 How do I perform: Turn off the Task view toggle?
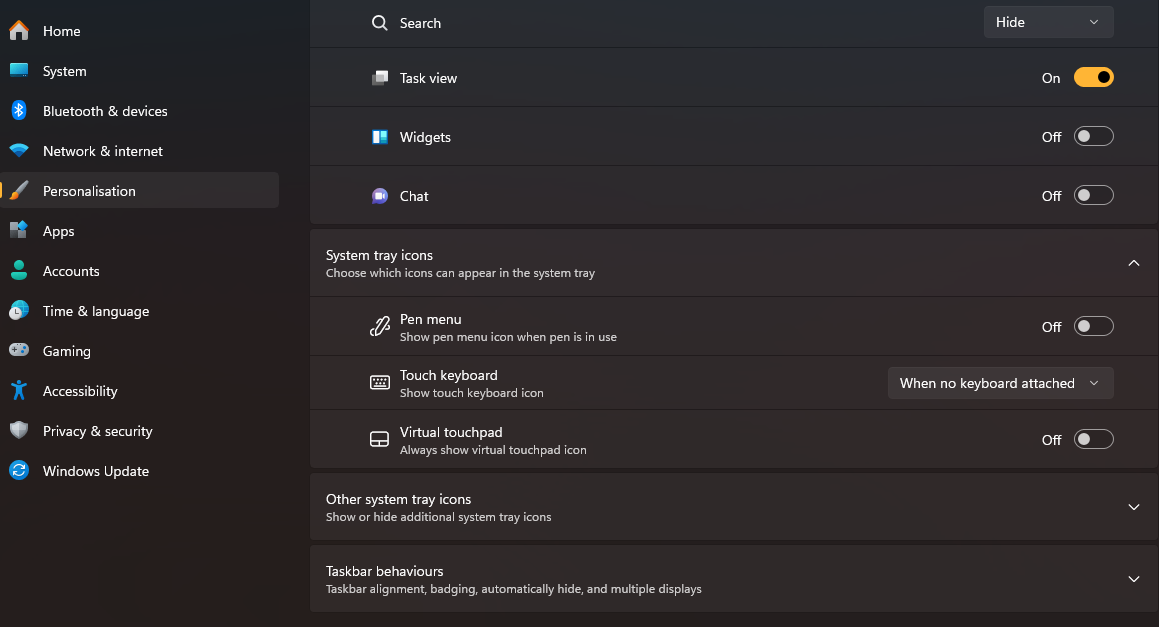pos(1093,77)
